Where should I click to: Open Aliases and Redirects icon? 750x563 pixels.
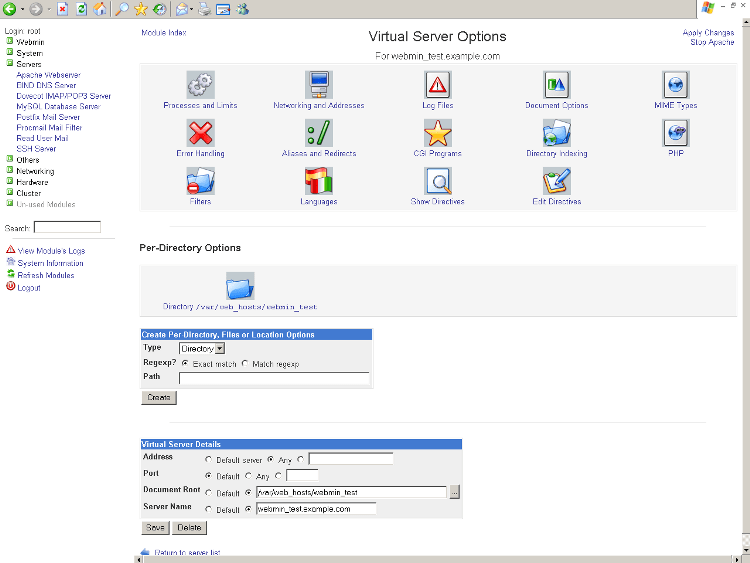pyautogui.click(x=319, y=133)
